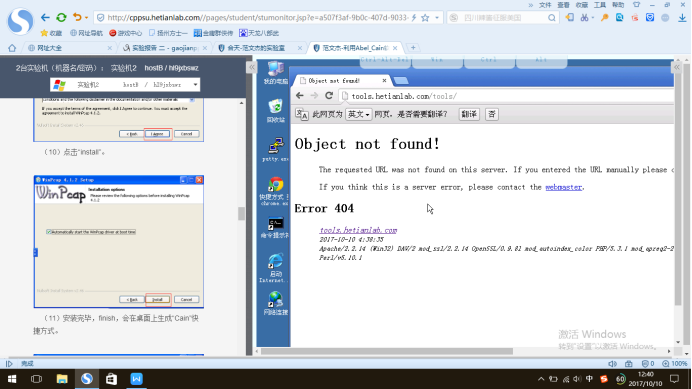The height and width of the screenshot is (389, 692).
Task: Click the Task View taskbar icon
Action: click(x=37, y=379)
